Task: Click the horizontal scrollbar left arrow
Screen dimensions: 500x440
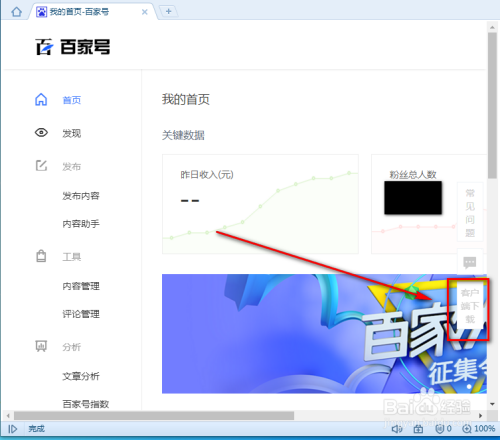Action: pyautogui.click(x=8, y=416)
